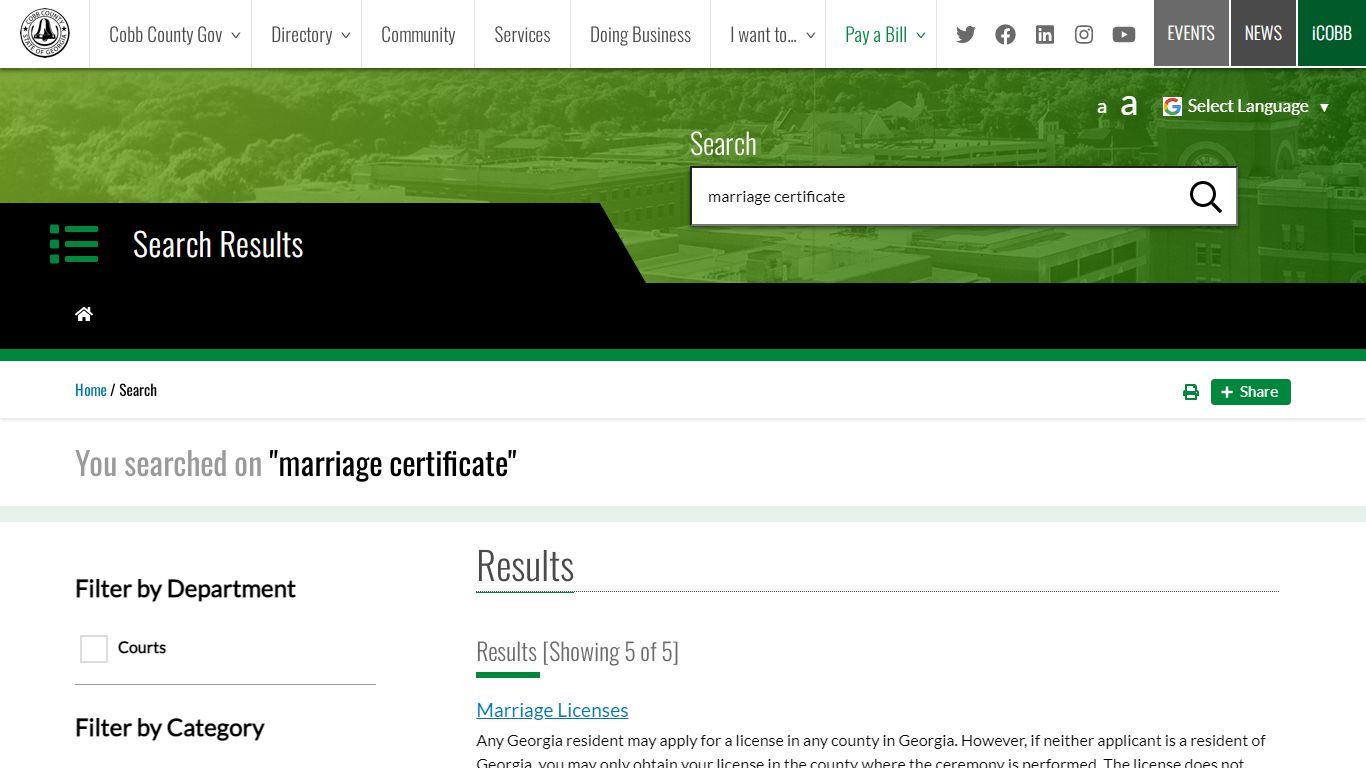Viewport: 1366px width, 768px height.
Task: Click the green Share button
Action: click(1250, 392)
